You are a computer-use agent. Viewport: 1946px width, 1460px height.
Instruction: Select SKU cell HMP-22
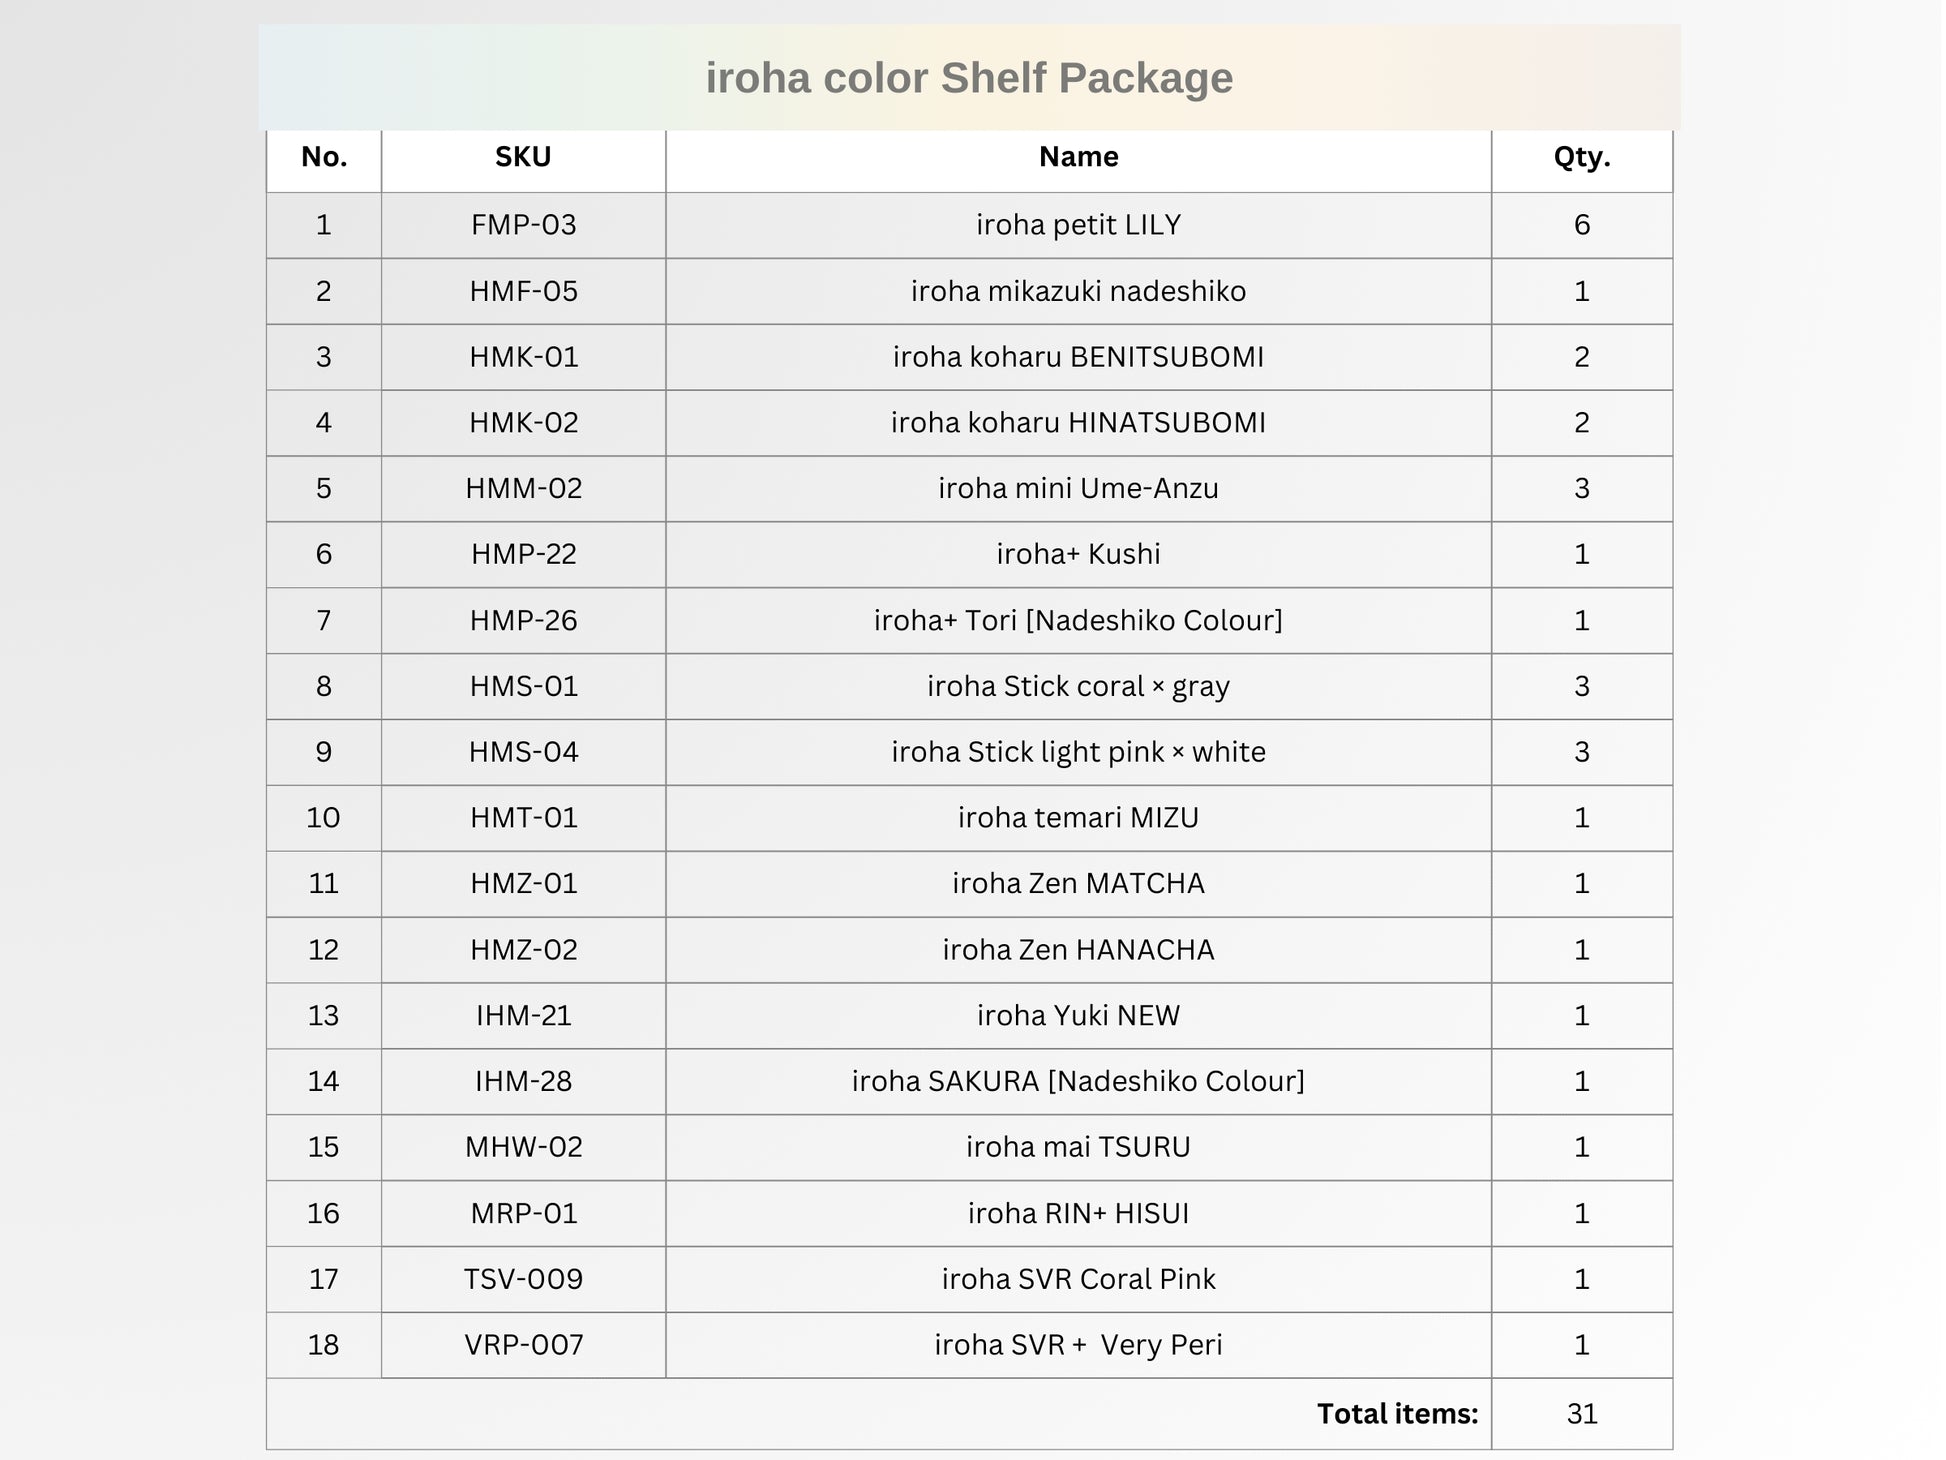pyautogui.click(x=523, y=554)
